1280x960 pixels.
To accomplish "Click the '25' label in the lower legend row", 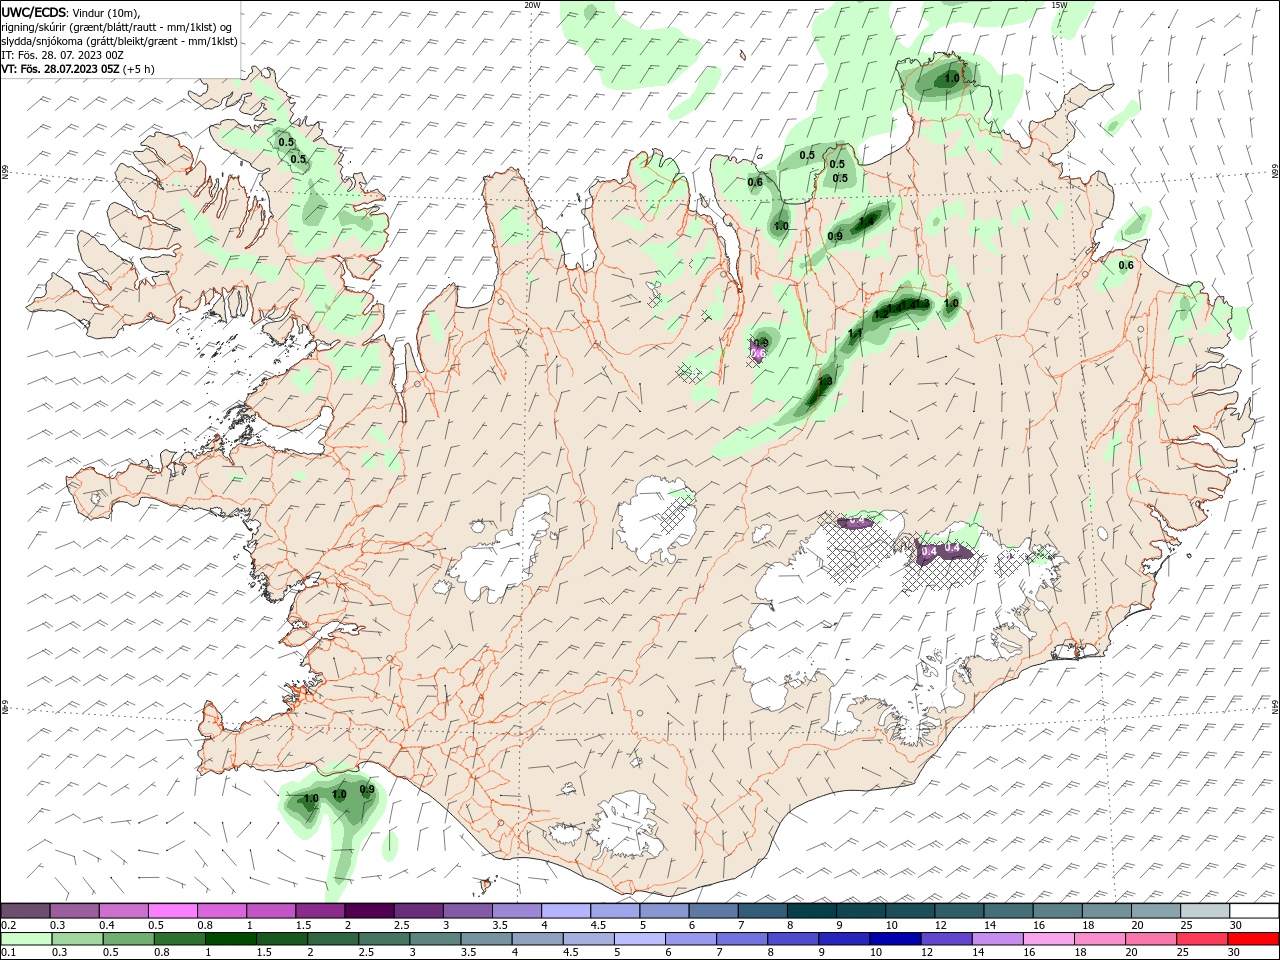I will point(1182,953).
